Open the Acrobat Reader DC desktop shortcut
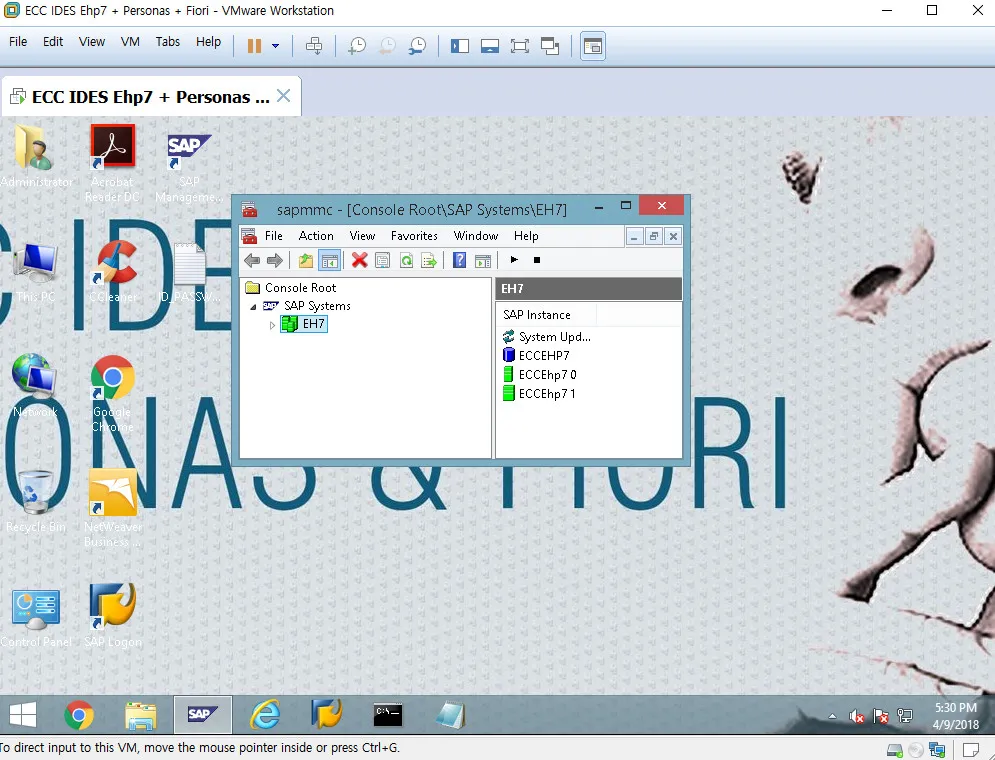Image resolution: width=995 pixels, height=760 pixels. pyautogui.click(x=112, y=164)
